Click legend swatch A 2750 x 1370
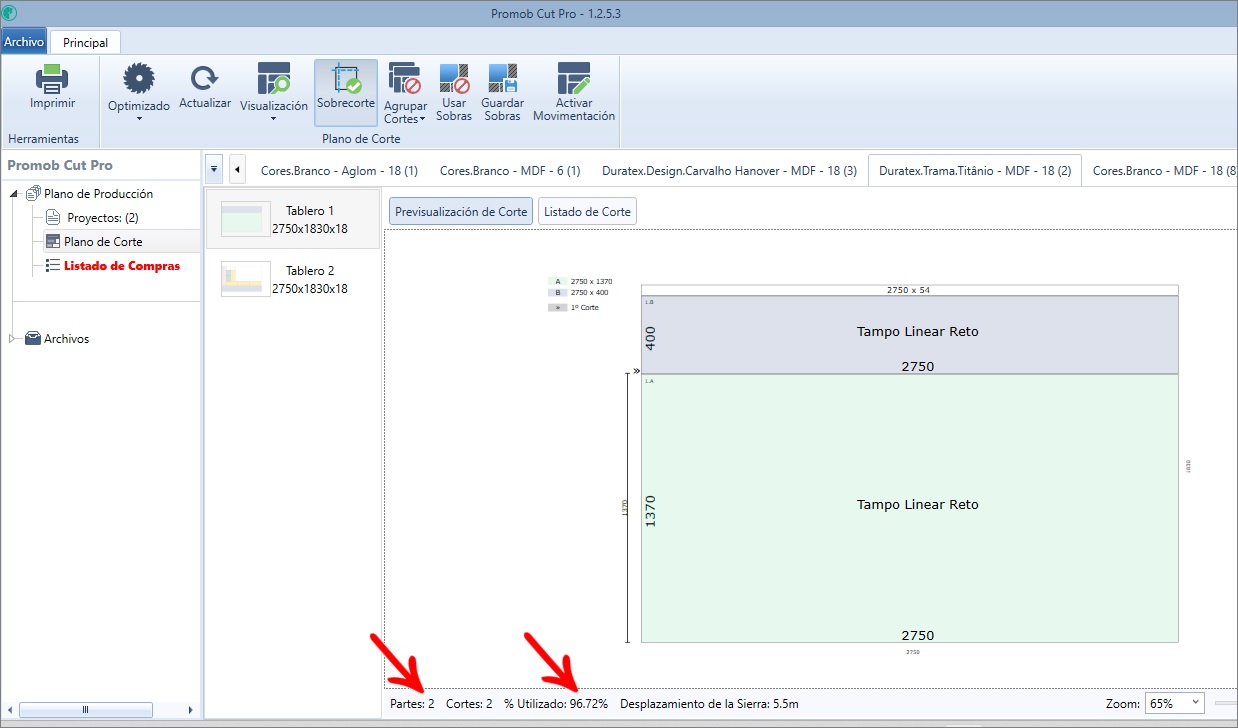1238x728 pixels. [x=557, y=282]
